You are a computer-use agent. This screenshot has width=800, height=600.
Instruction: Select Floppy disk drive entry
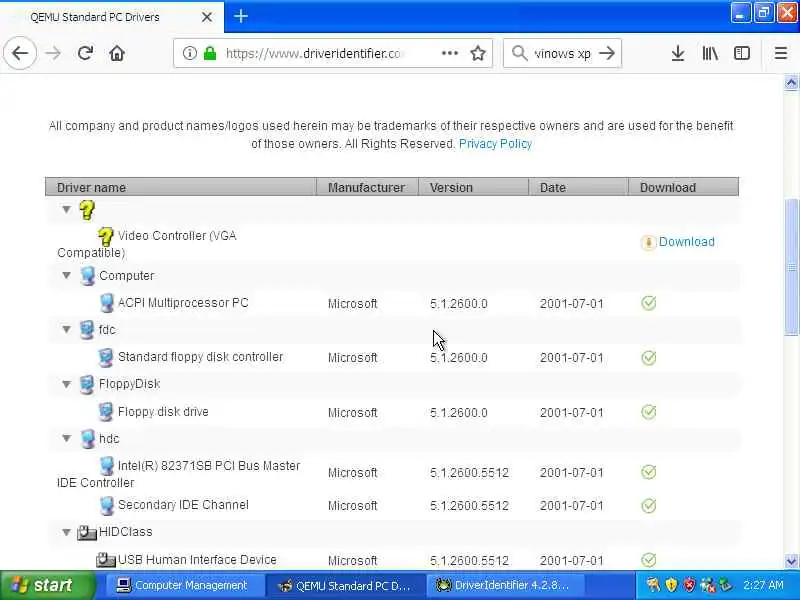[163, 412]
